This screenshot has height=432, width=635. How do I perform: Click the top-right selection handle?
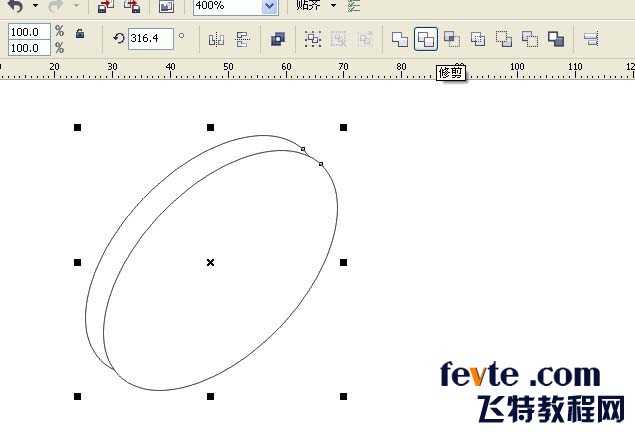pos(343,128)
